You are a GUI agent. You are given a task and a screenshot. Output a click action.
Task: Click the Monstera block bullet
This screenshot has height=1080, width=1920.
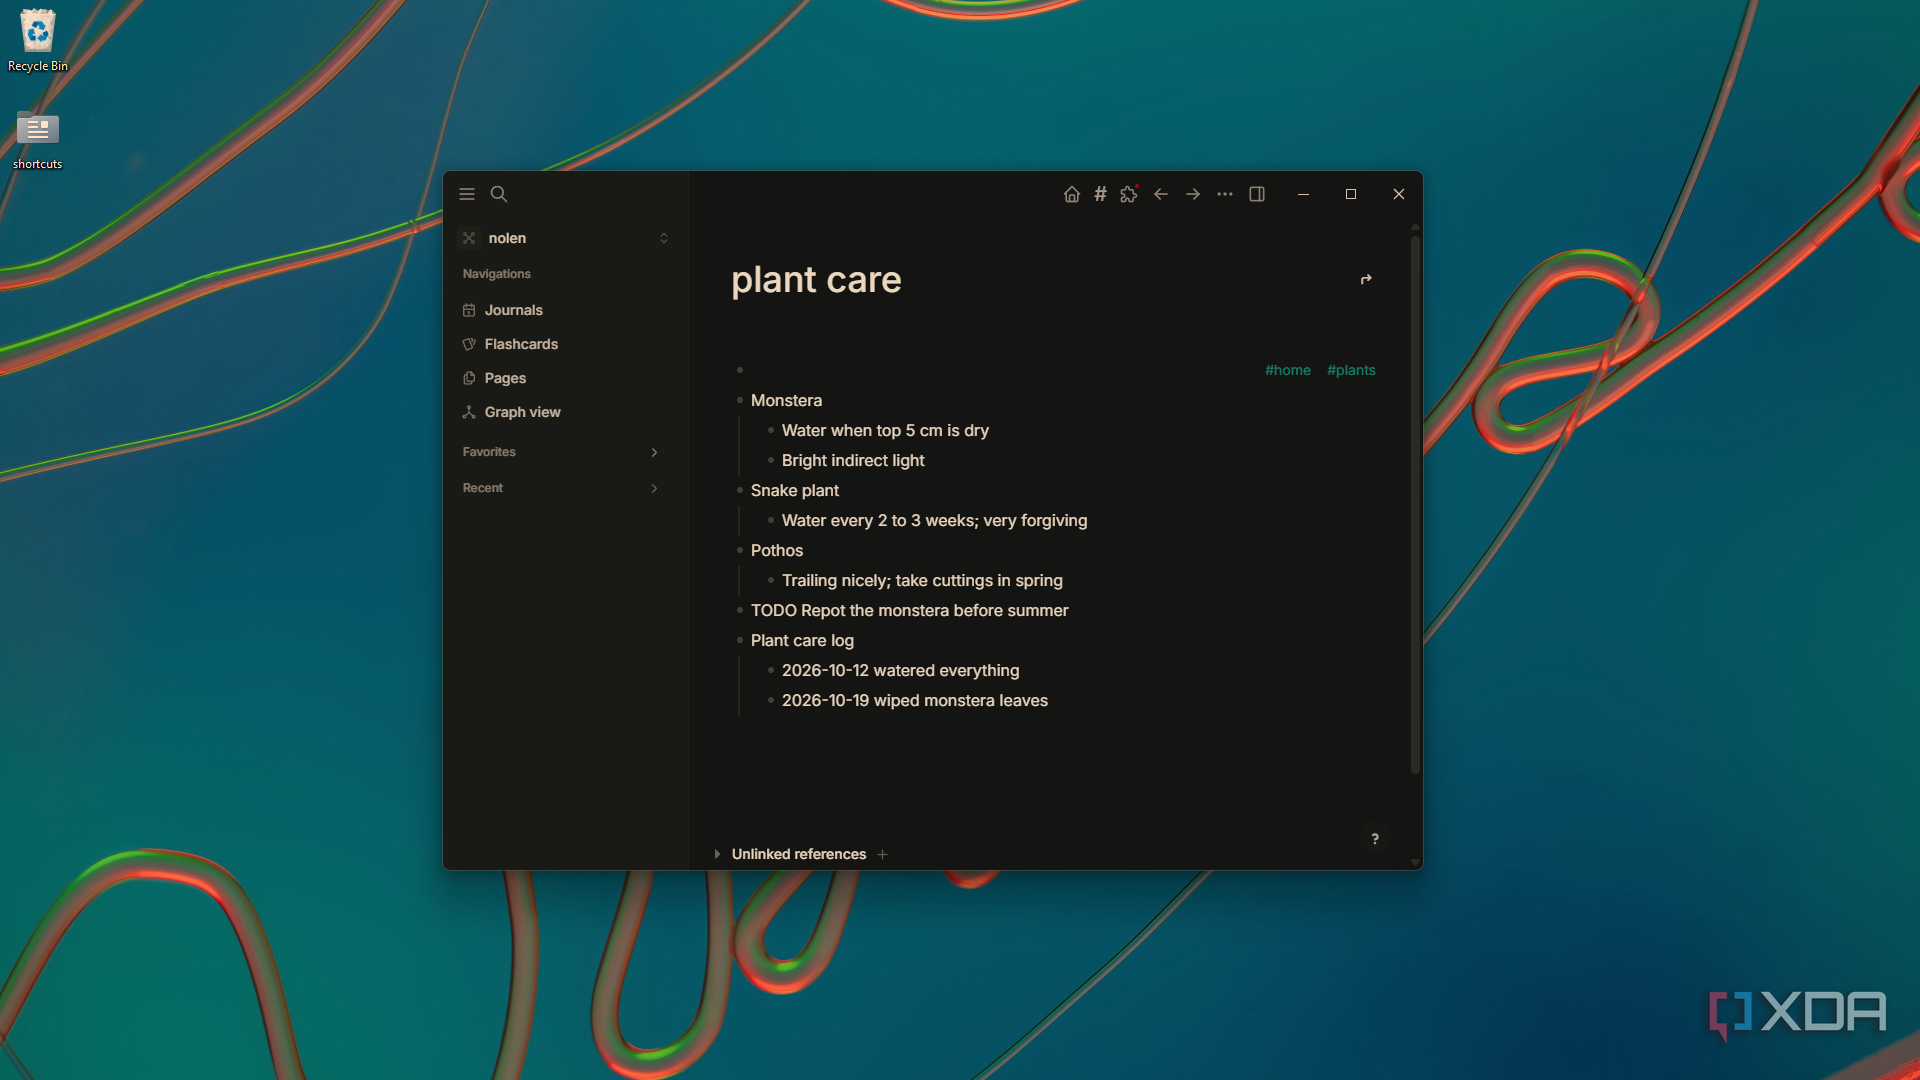click(x=740, y=400)
